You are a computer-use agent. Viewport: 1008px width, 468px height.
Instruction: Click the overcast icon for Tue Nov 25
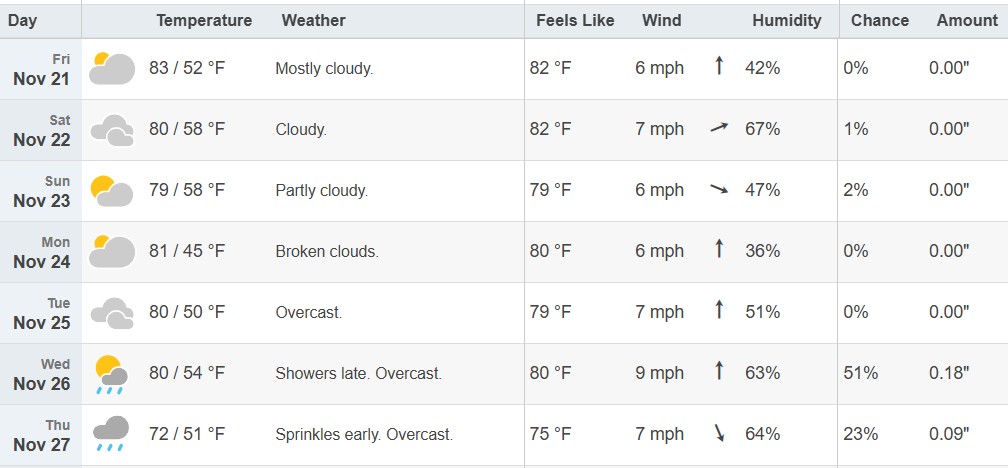[112, 313]
